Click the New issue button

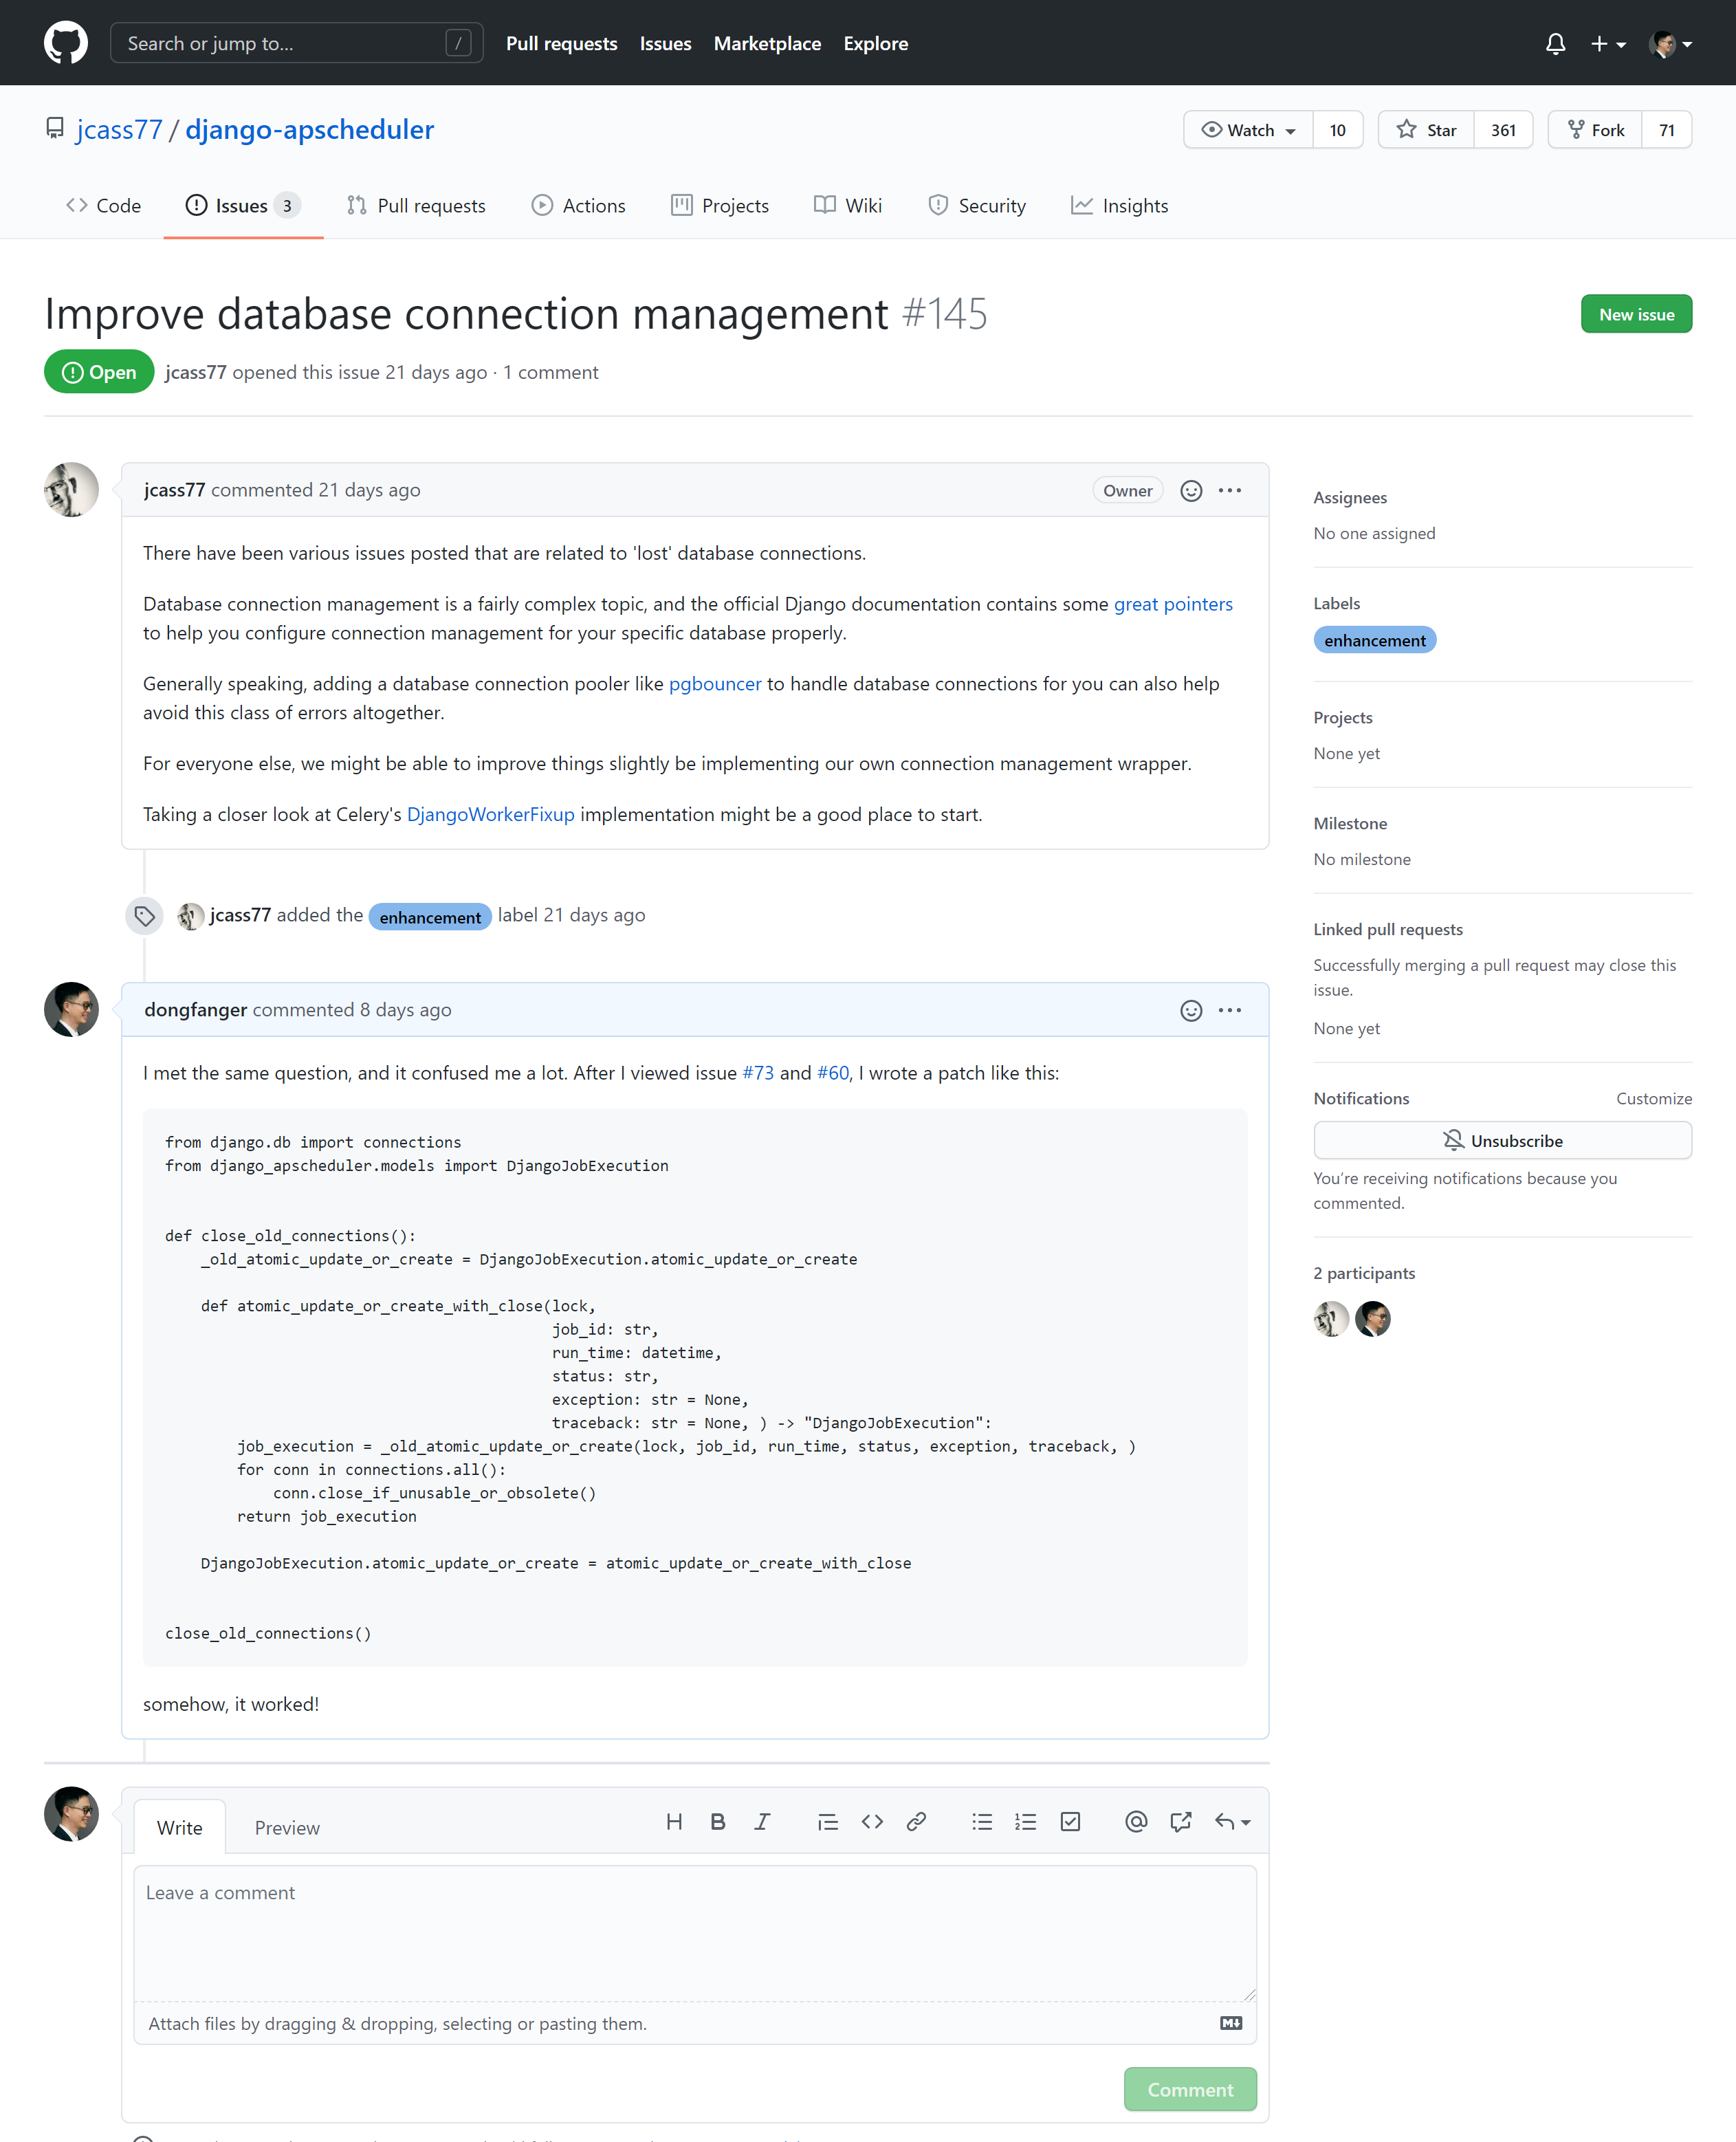1636,314
